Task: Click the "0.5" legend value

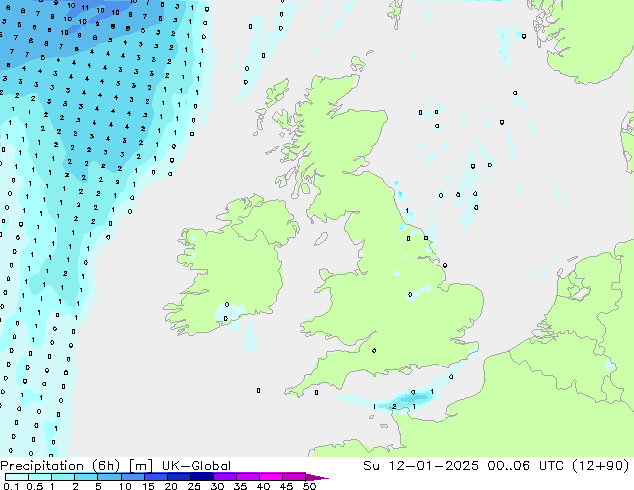Action: [x=35, y=486]
